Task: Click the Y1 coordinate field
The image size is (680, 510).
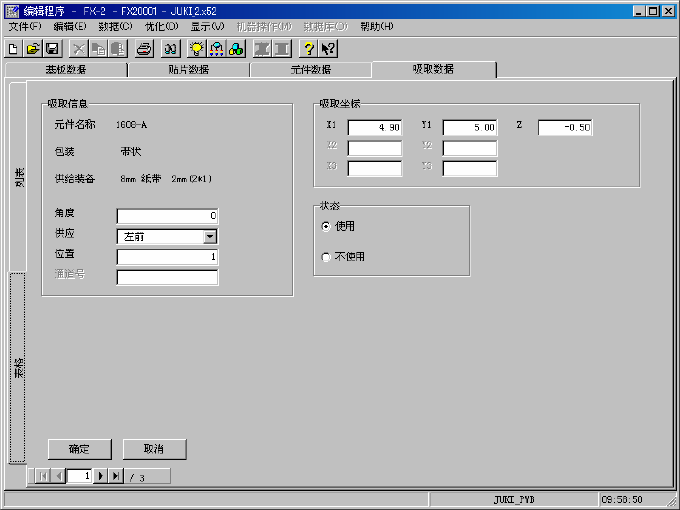Action: pos(470,128)
